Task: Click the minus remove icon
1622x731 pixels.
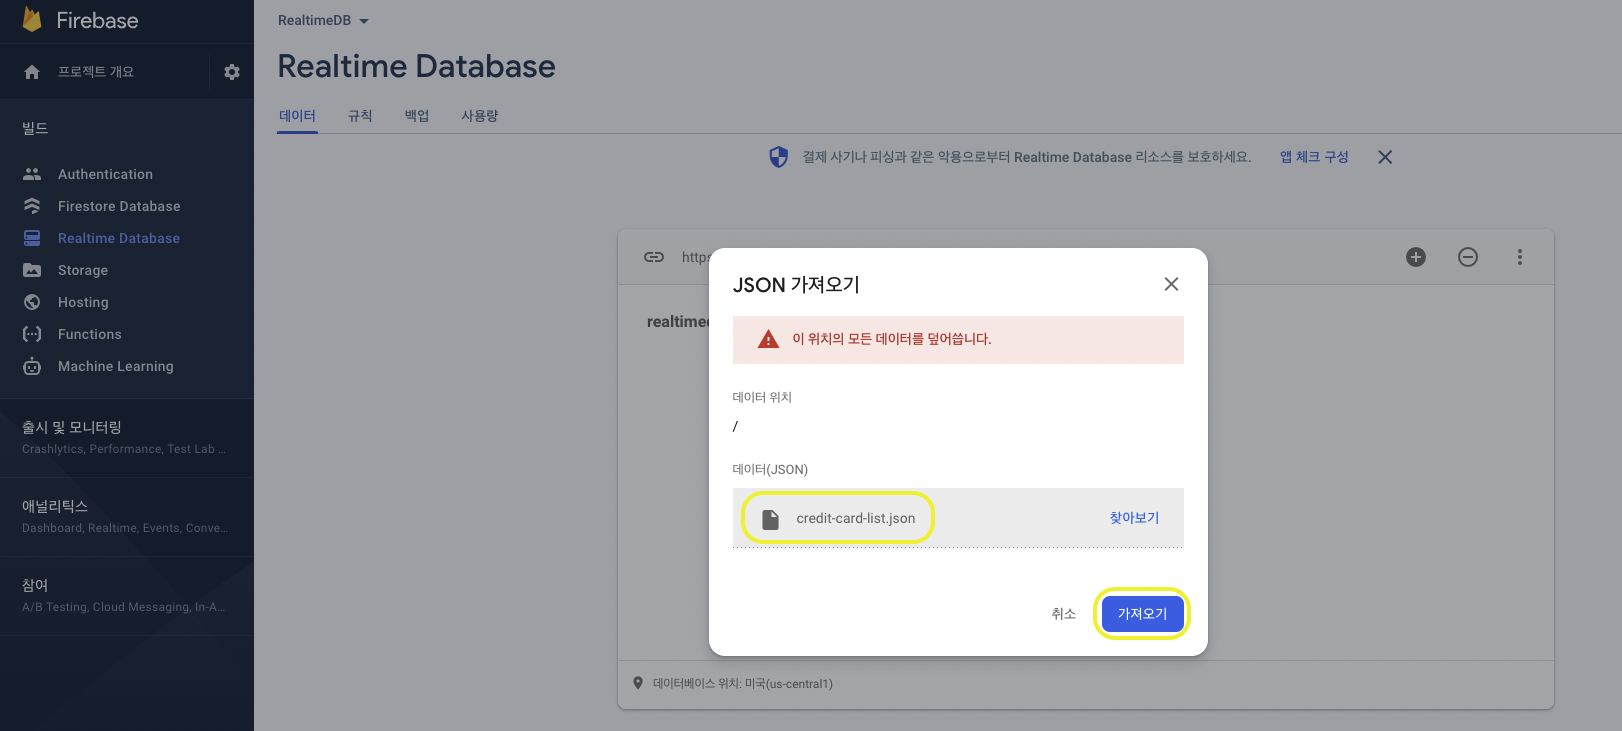Action: click(x=1468, y=257)
